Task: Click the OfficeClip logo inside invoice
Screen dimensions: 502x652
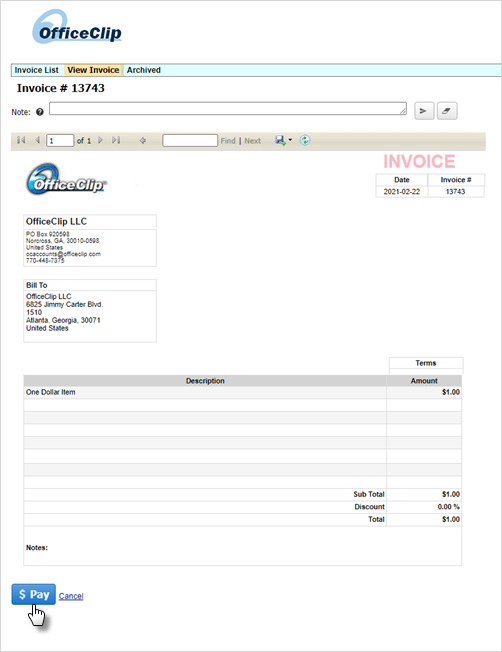Action: 67,180
